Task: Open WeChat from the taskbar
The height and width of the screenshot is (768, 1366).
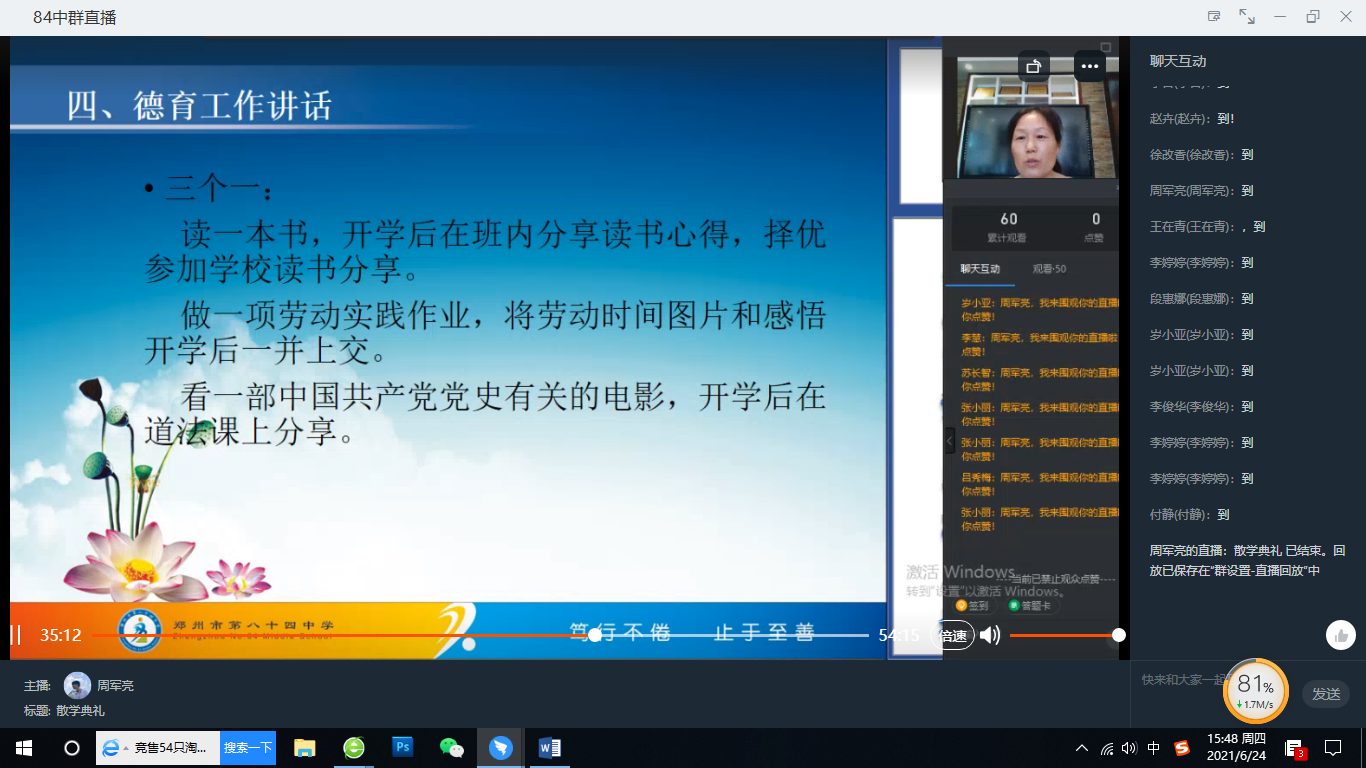Action: click(x=452, y=747)
